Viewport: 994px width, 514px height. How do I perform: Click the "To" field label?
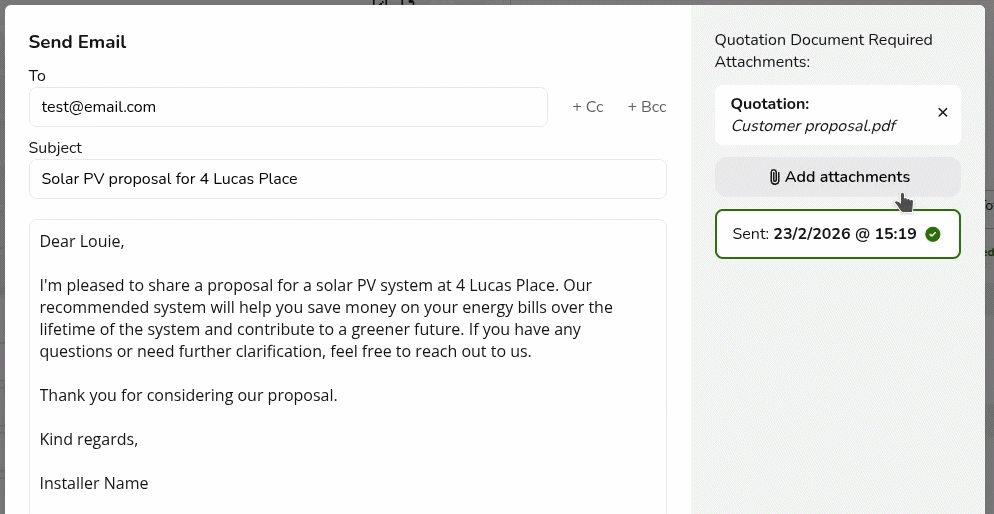37,76
